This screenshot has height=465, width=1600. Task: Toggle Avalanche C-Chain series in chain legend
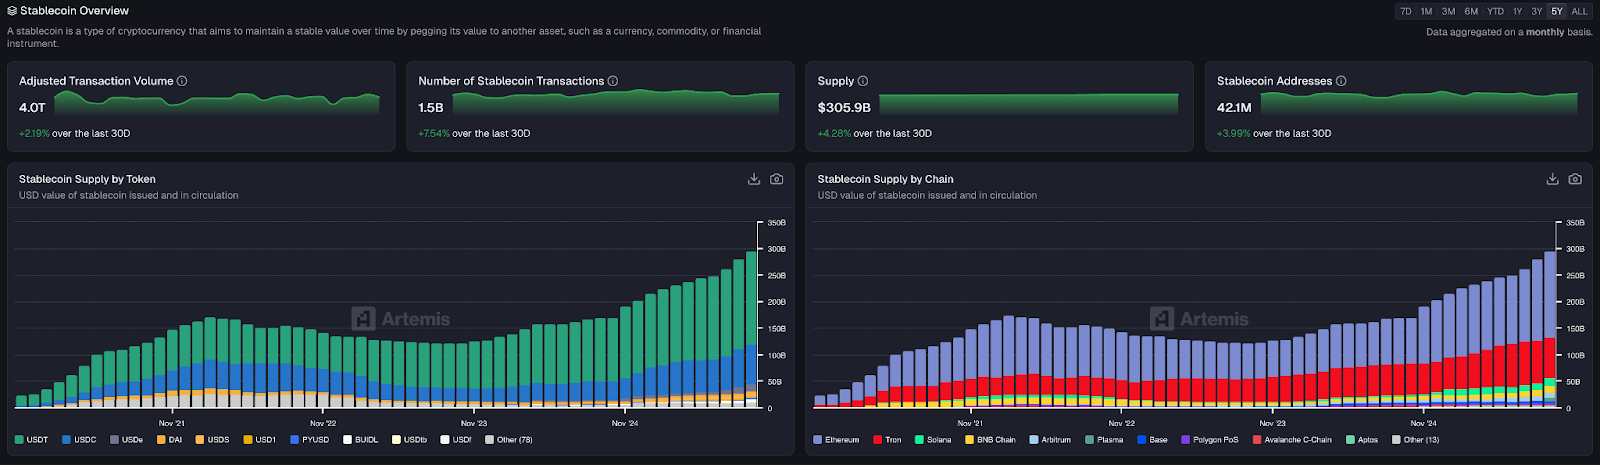point(1292,440)
